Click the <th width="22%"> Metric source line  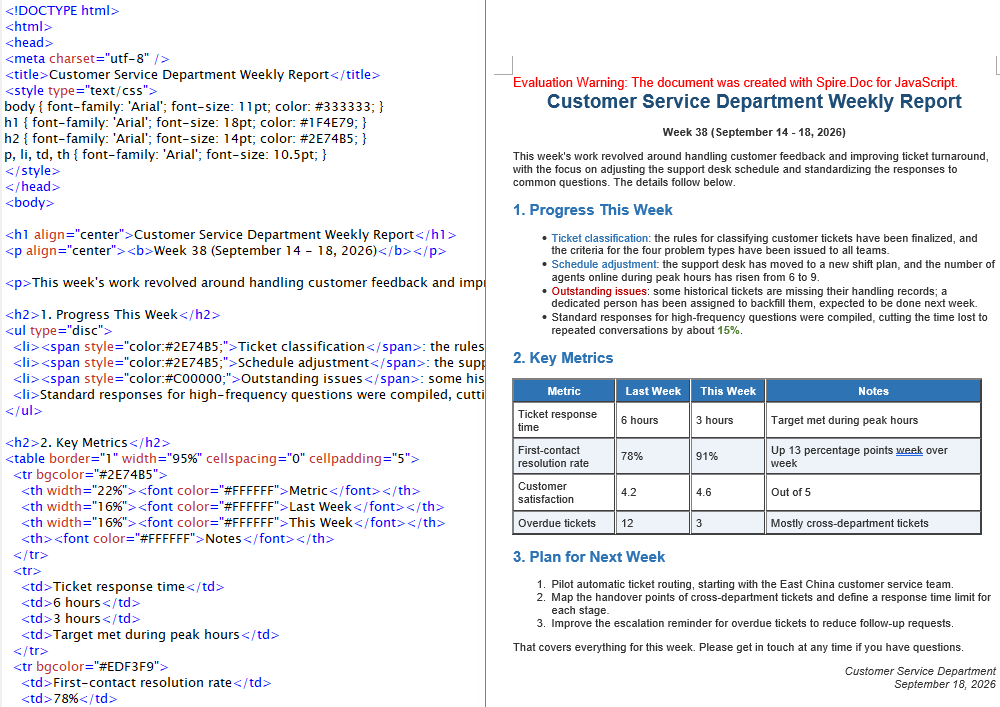point(220,490)
